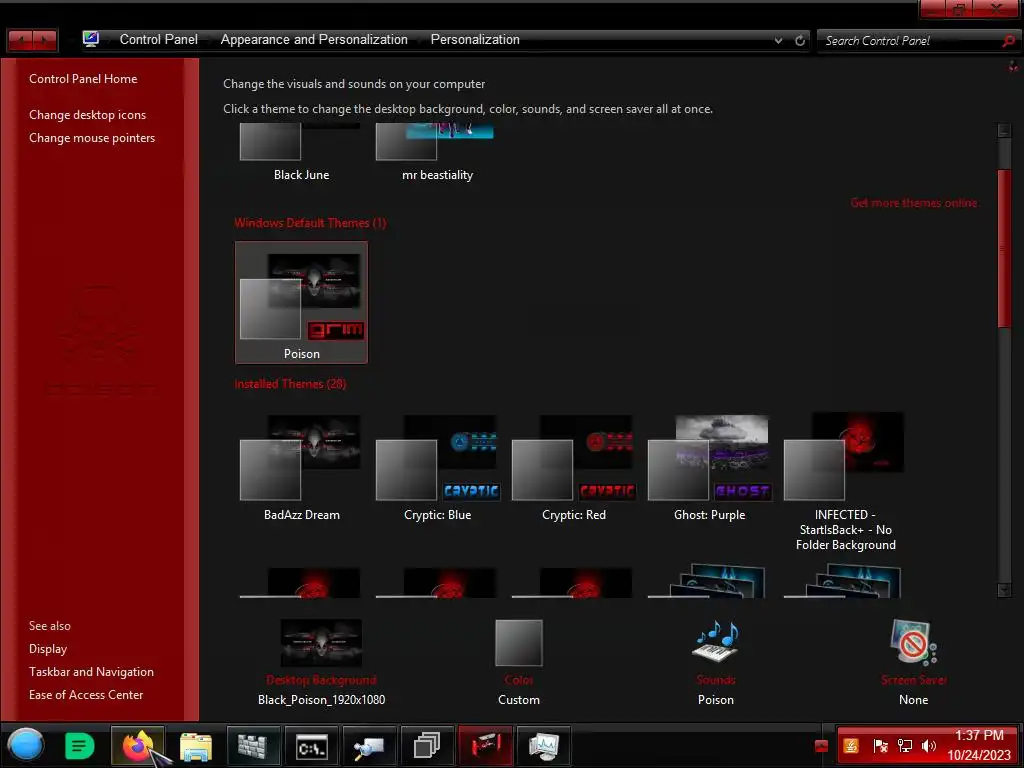This screenshot has height=768, width=1024.
Task: Open Change desktop icons link
Action: pyautogui.click(x=88, y=114)
